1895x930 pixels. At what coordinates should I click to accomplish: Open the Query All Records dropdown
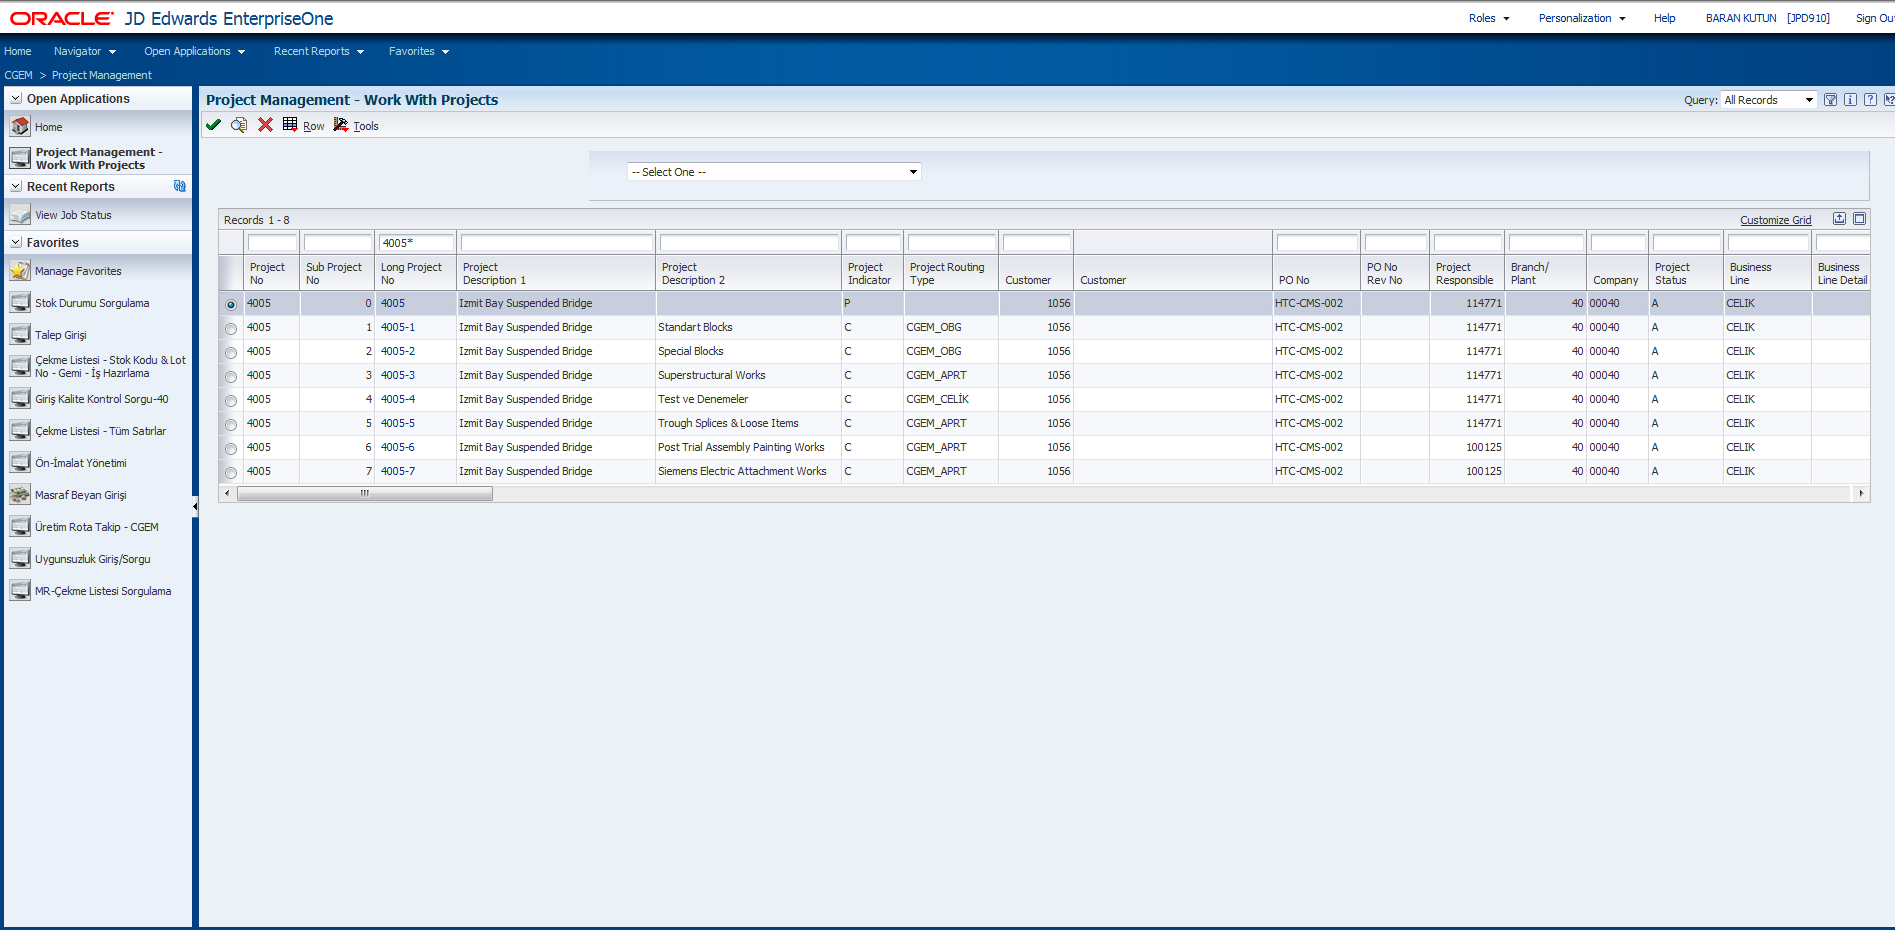tap(1768, 100)
